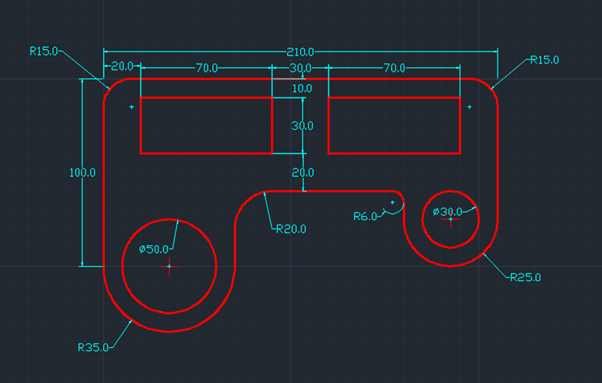Click the 10.0 vertical dimension text
Image resolution: width=602 pixels, height=383 pixels.
click(x=303, y=89)
